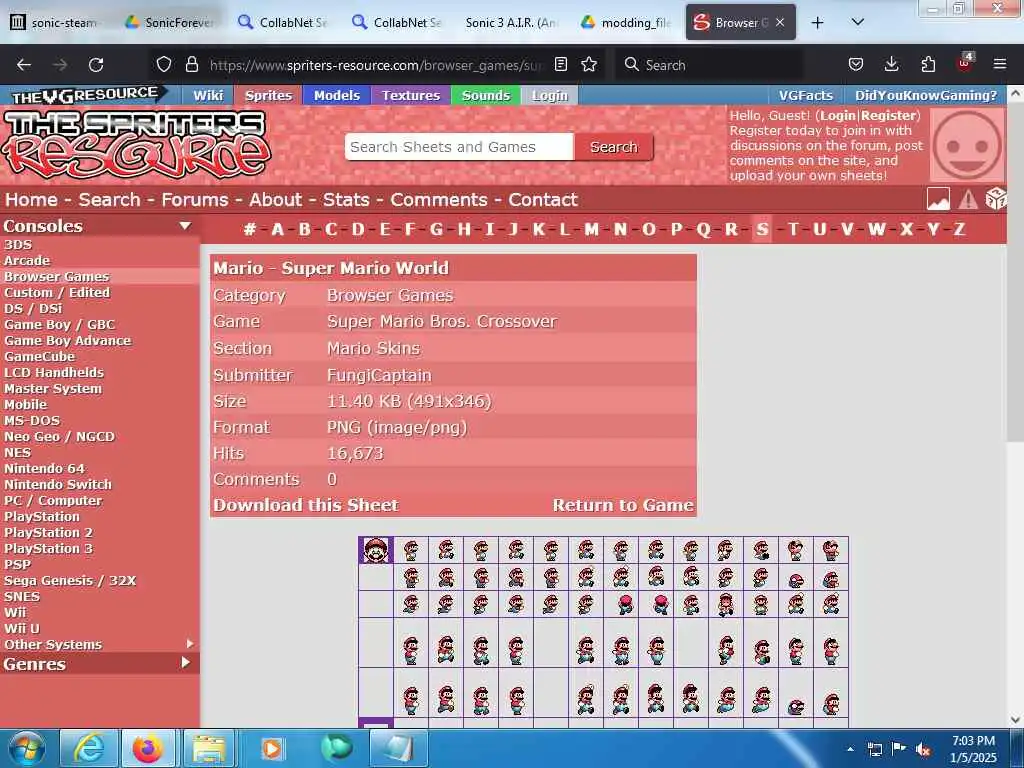This screenshot has height=768, width=1024.
Task: Bookmark this page with the star icon
Action: pyautogui.click(x=589, y=64)
